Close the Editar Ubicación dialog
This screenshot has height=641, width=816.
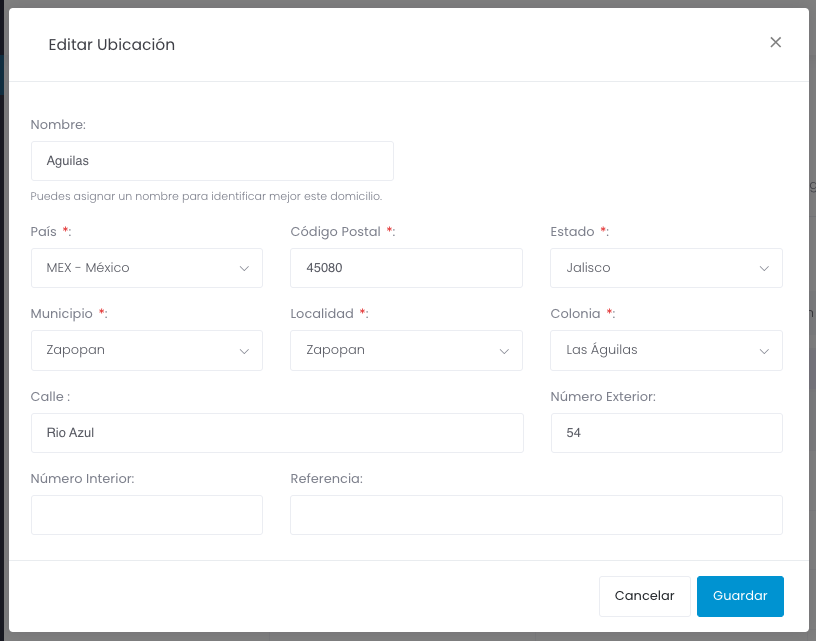tap(775, 43)
